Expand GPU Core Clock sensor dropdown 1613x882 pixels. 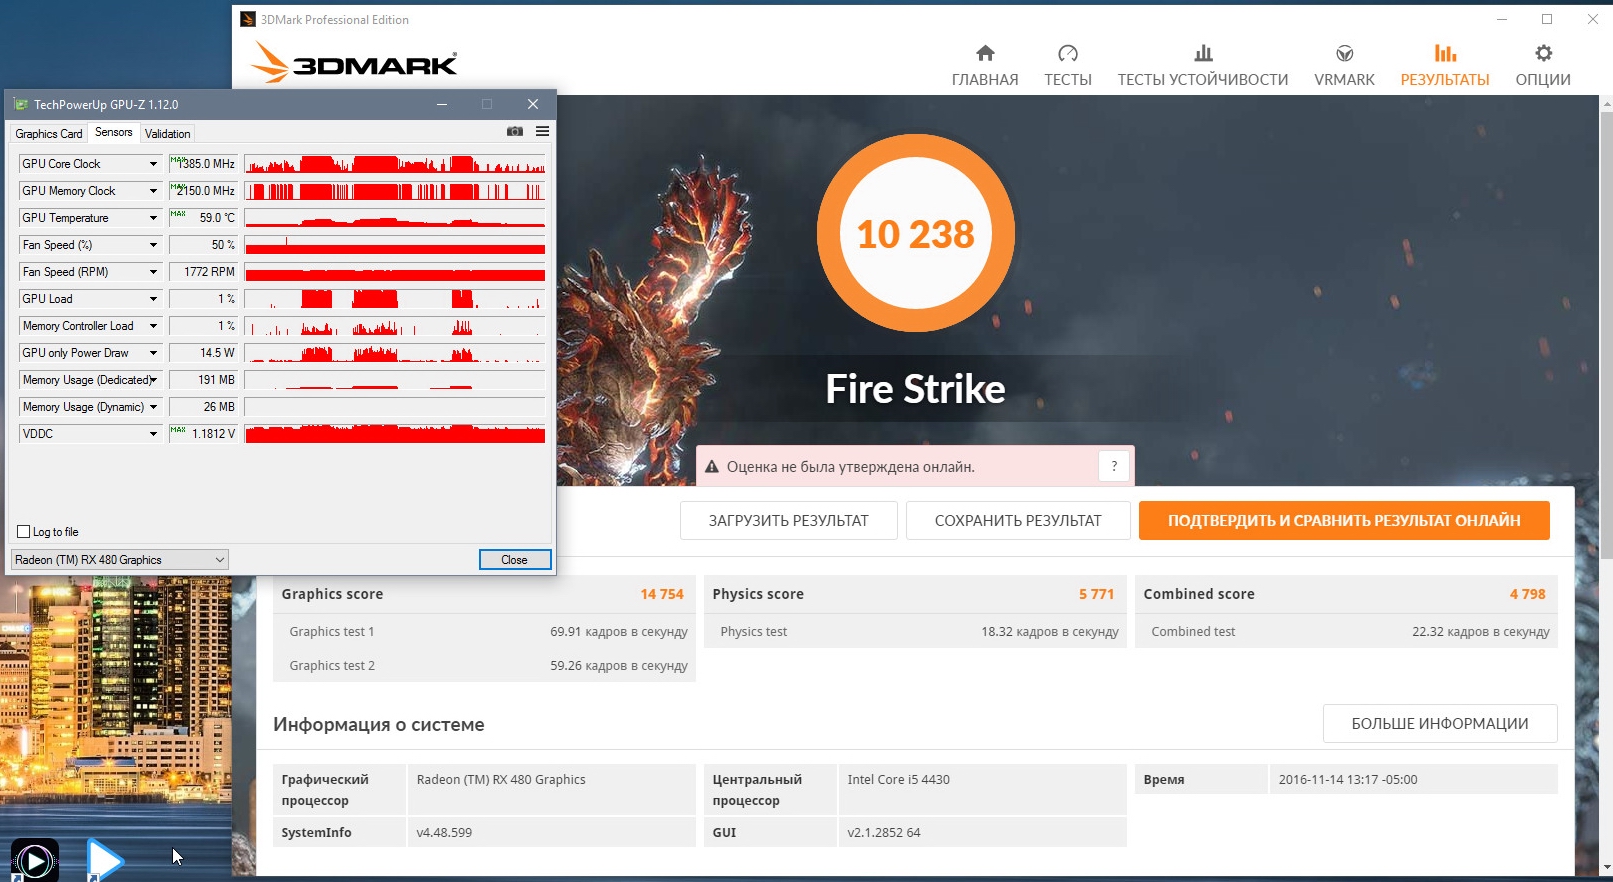153,164
